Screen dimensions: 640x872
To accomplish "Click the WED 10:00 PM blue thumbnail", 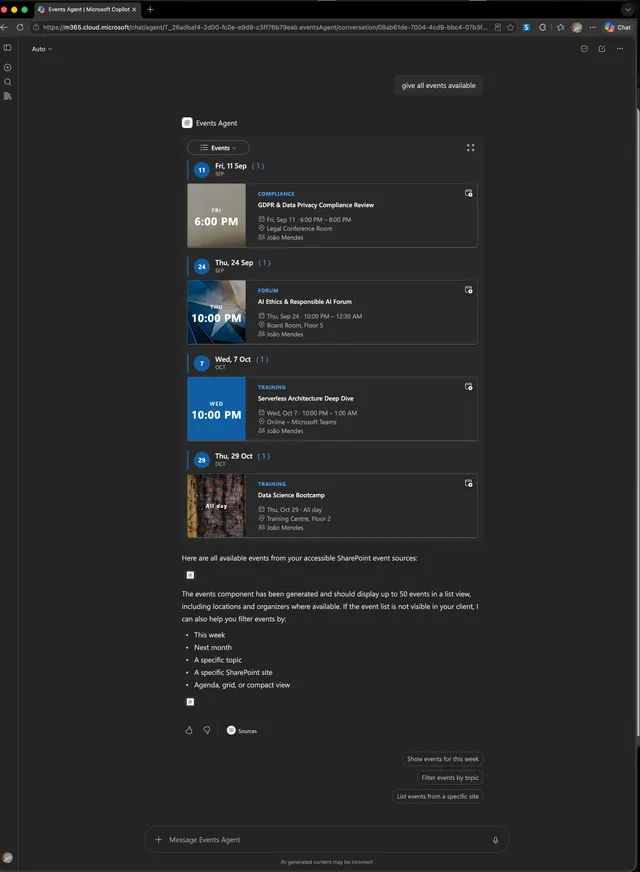I will 216,409.
